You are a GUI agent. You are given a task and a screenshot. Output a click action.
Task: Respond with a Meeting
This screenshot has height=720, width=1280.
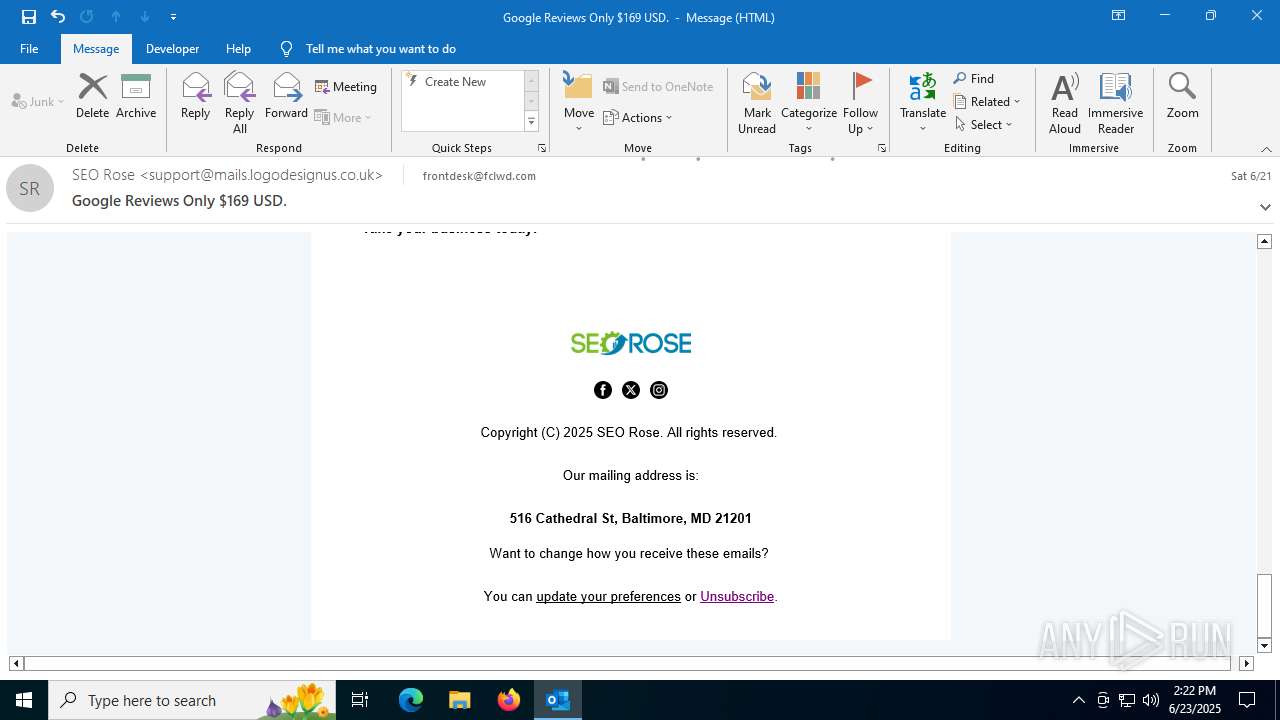[346, 87]
